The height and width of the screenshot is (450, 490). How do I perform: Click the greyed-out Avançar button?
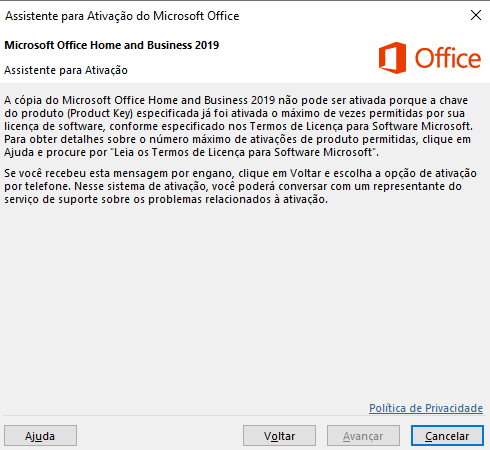coord(363,436)
